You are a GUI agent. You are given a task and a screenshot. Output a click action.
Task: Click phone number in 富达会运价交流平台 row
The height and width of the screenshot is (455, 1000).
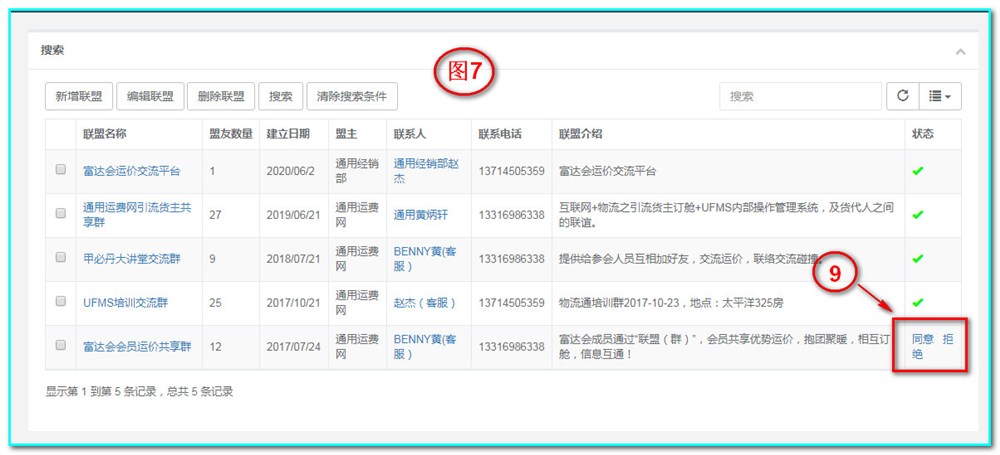pos(511,171)
